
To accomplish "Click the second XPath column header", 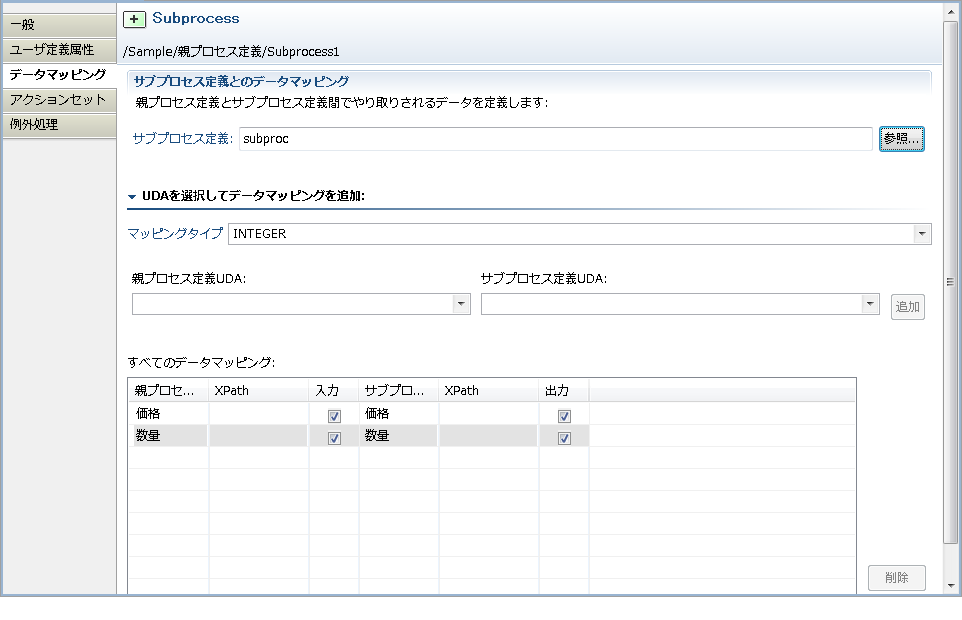I will (x=488, y=391).
